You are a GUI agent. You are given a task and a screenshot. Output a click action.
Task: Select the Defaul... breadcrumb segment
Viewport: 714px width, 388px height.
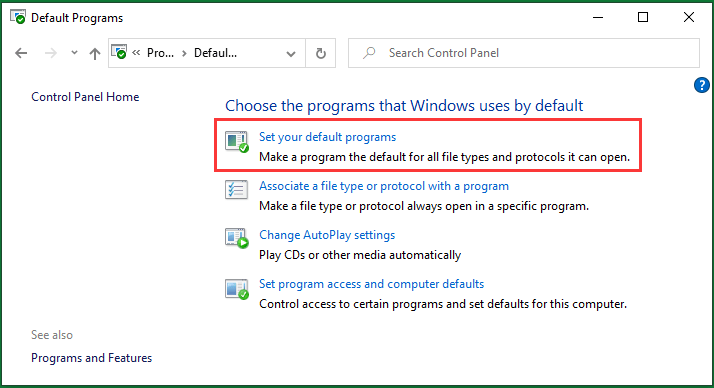click(x=215, y=53)
